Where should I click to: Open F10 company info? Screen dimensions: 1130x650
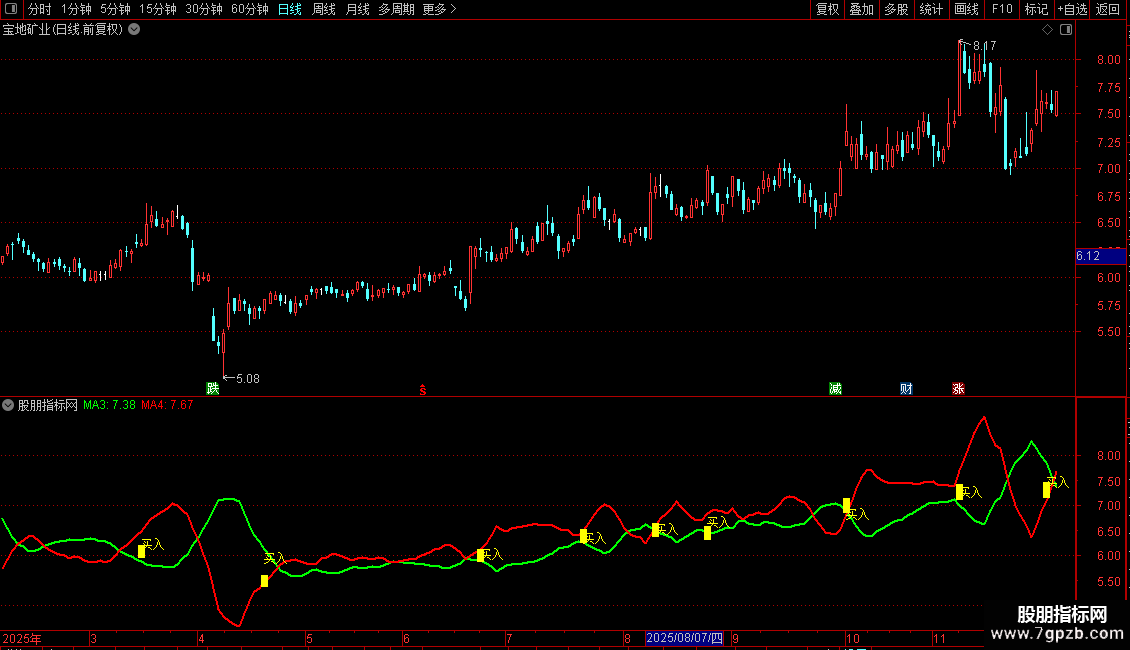[x=1002, y=9]
